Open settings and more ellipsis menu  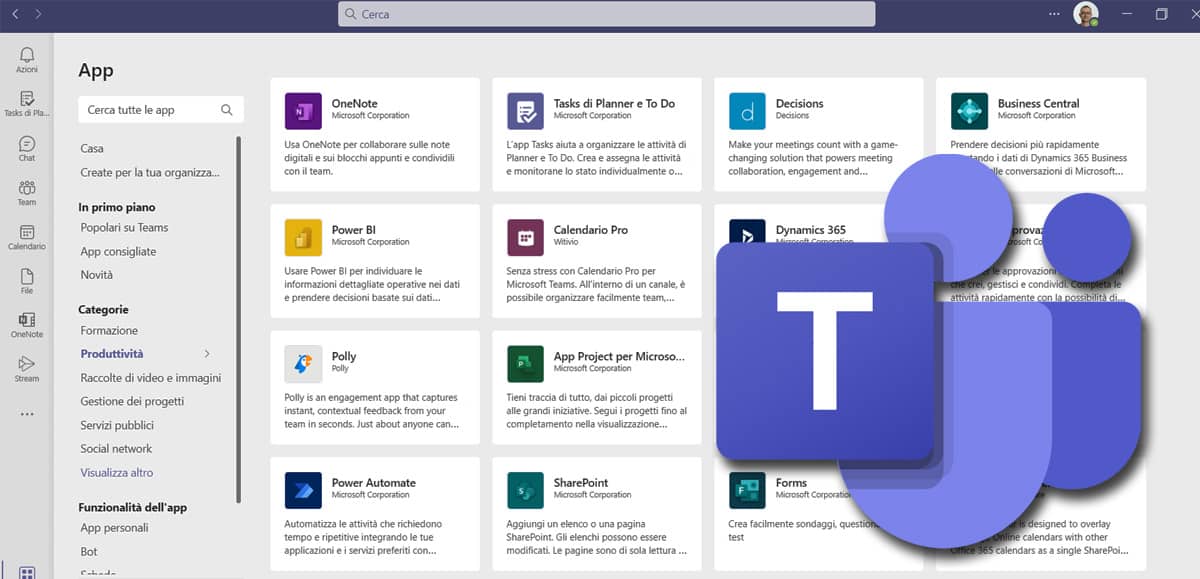point(1054,14)
